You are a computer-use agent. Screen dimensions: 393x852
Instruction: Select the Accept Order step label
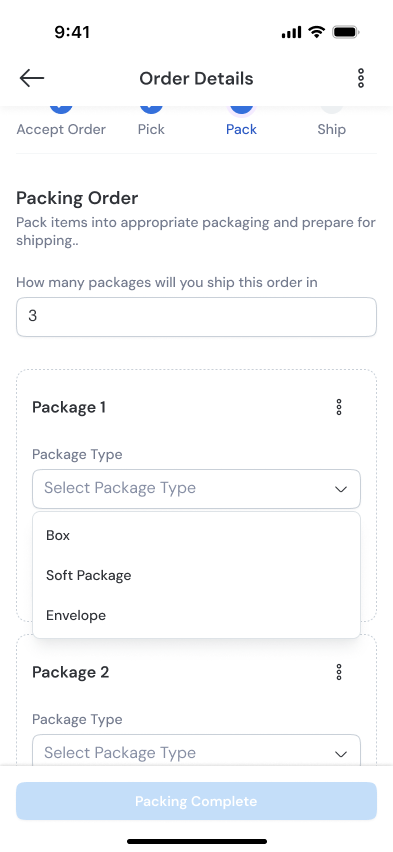61,130
